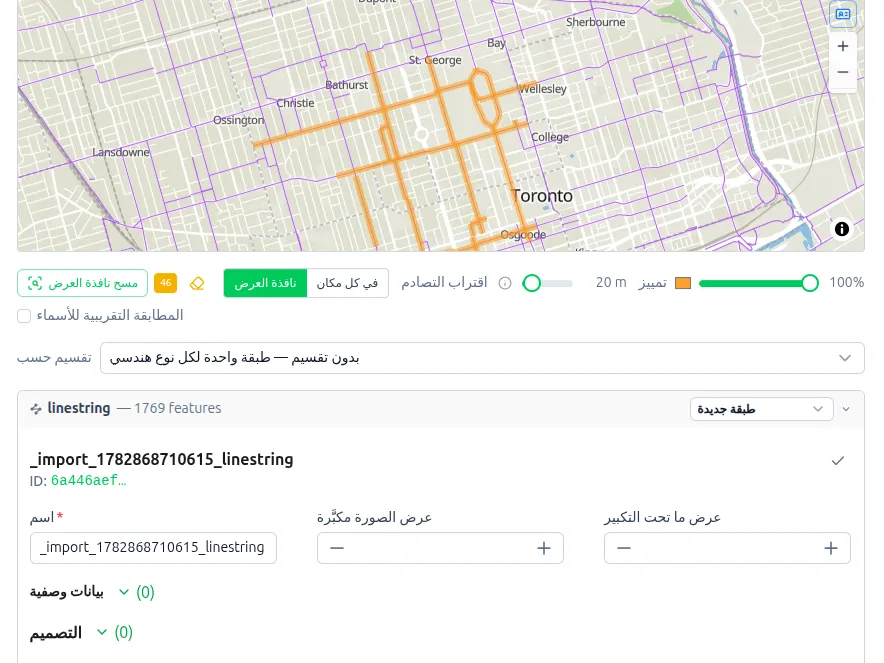Click the linestring geometry type icon
The height and width of the screenshot is (663, 884).
36,409
